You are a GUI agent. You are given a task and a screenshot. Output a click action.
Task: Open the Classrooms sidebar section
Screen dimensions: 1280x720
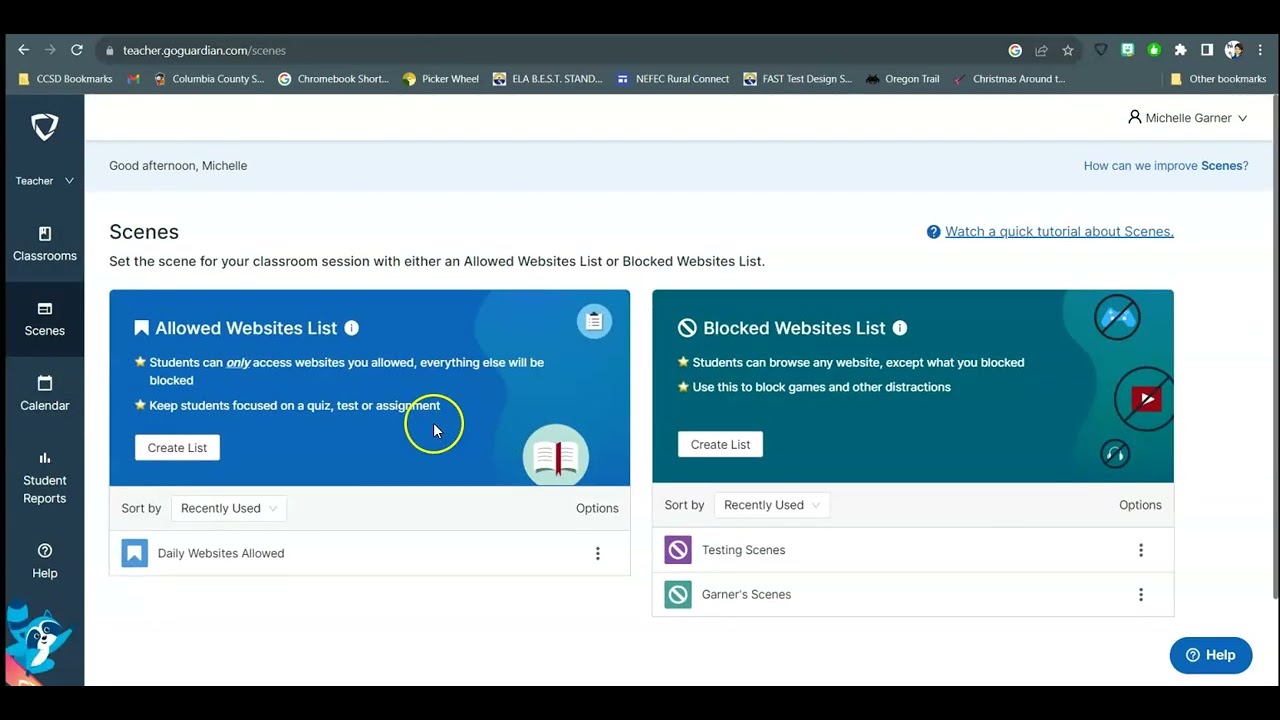tap(45, 244)
